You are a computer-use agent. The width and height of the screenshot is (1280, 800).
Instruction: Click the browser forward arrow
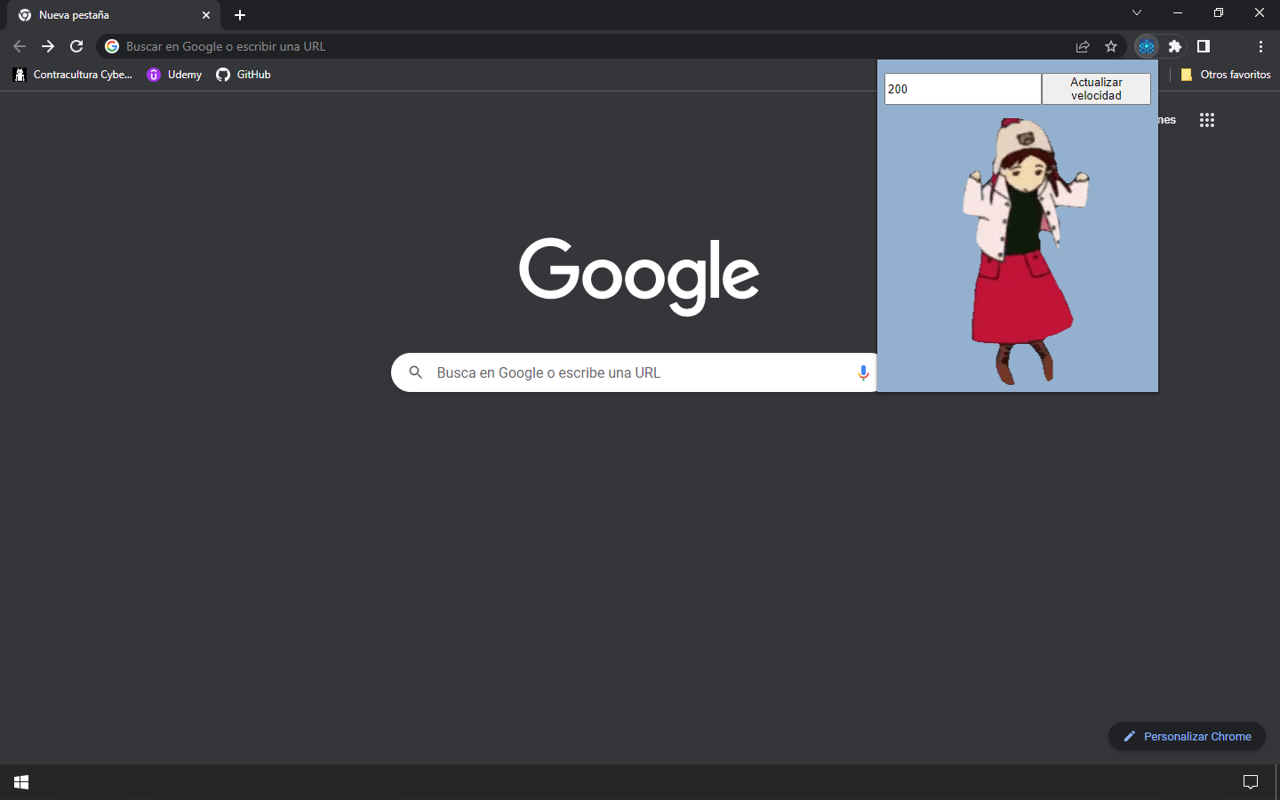click(48, 46)
